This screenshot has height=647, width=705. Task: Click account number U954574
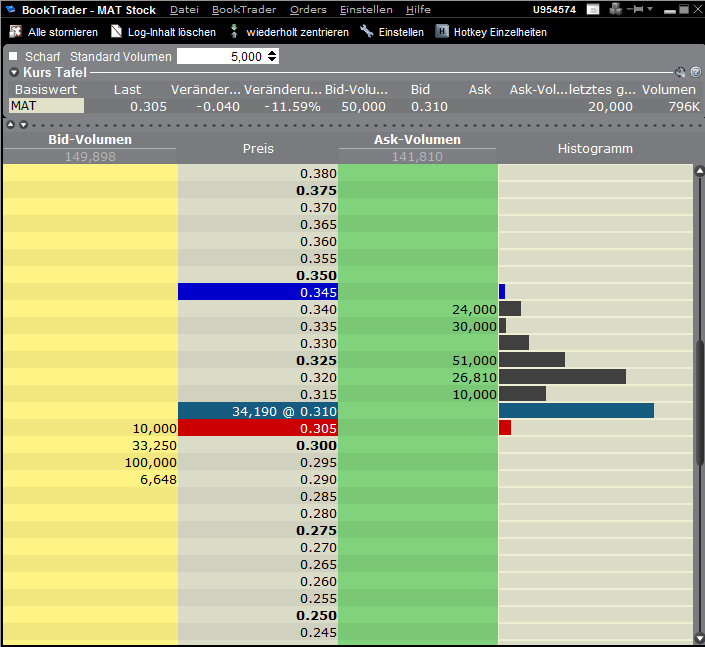click(554, 9)
